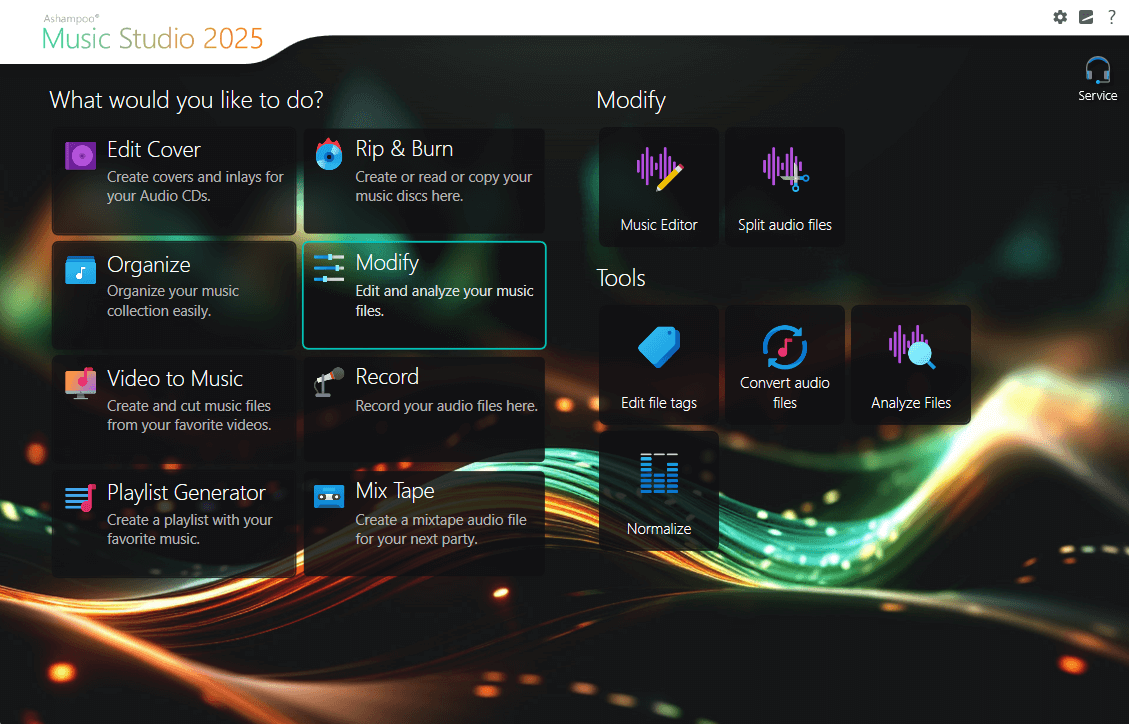Click the skin icon beside settings gear
The height and width of the screenshot is (724, 1129).
[1086, 17]
